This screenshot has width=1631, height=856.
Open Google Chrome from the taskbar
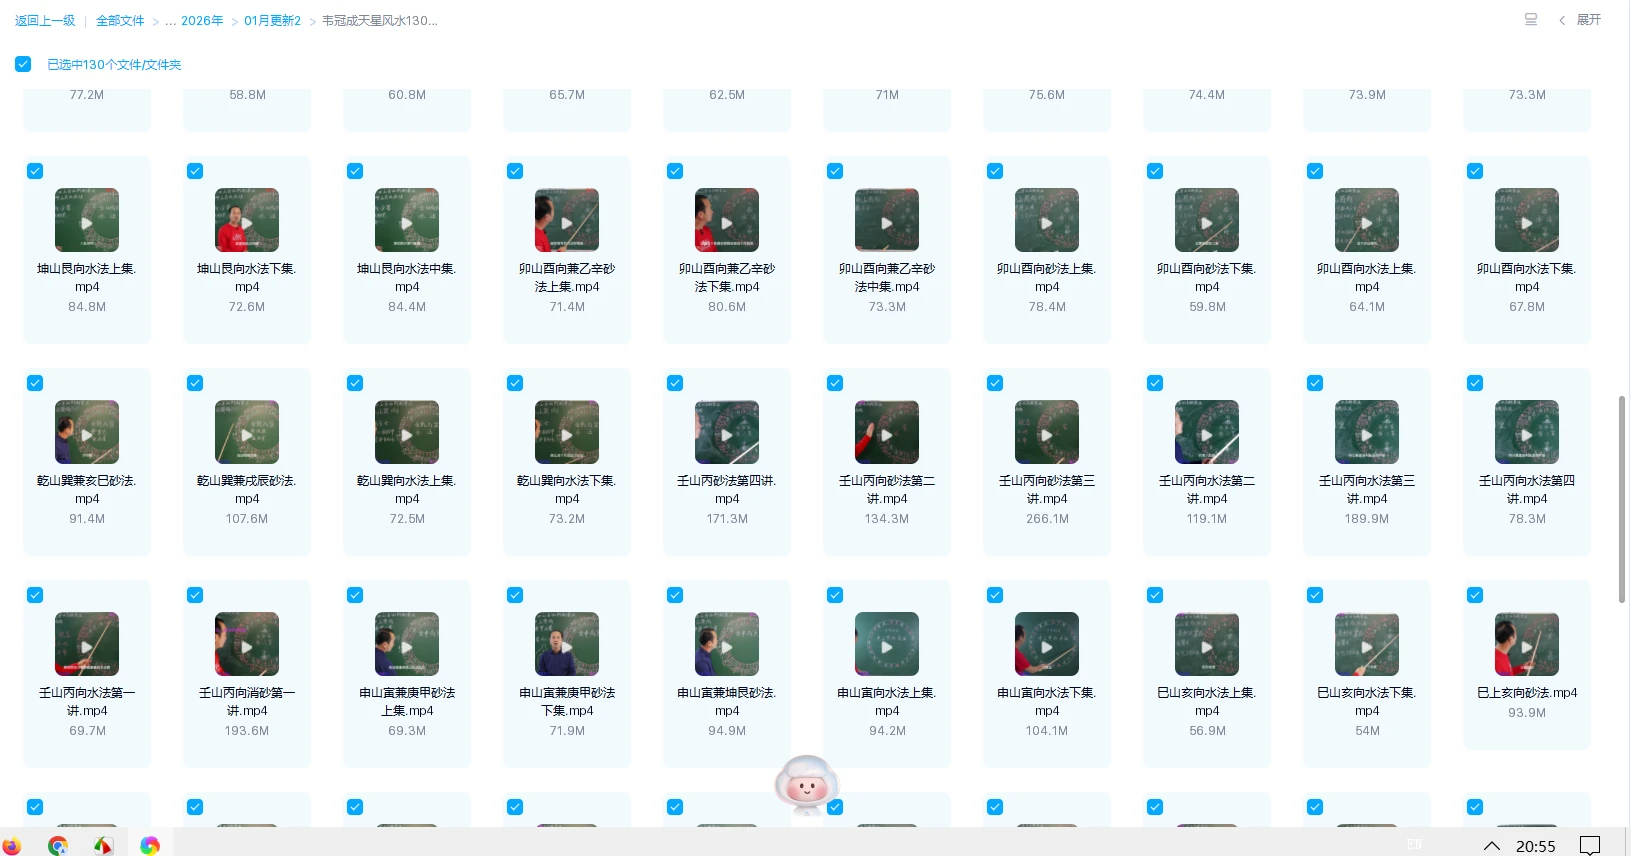[x=58, y=845]
